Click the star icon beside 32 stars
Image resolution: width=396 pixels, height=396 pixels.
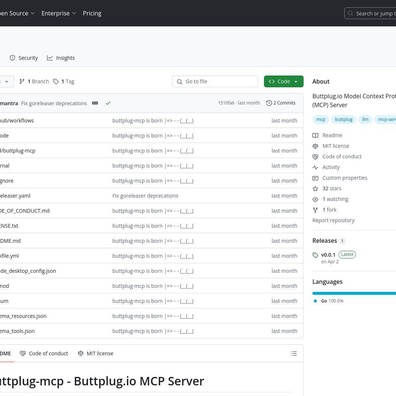pyautogui.click(x=315, y=189)
